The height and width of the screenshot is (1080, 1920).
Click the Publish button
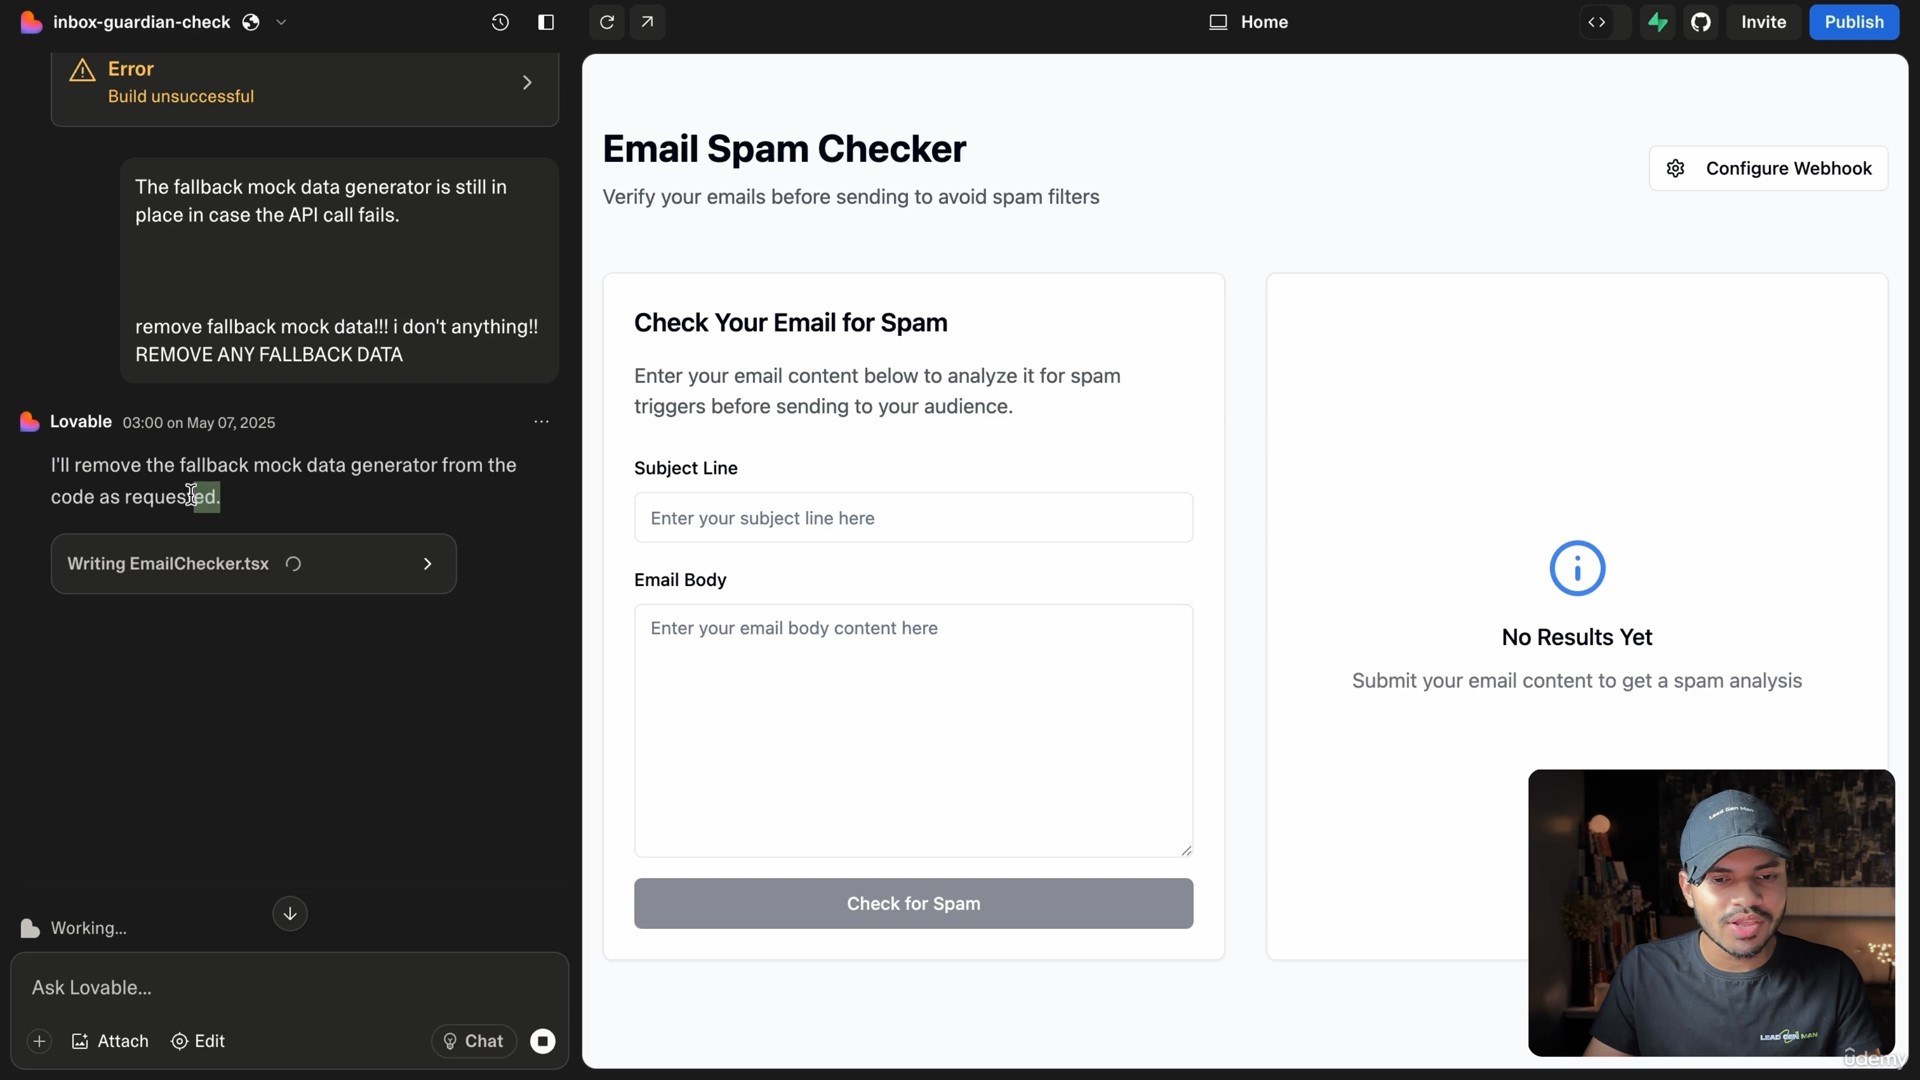click(x=1854, y=22)
